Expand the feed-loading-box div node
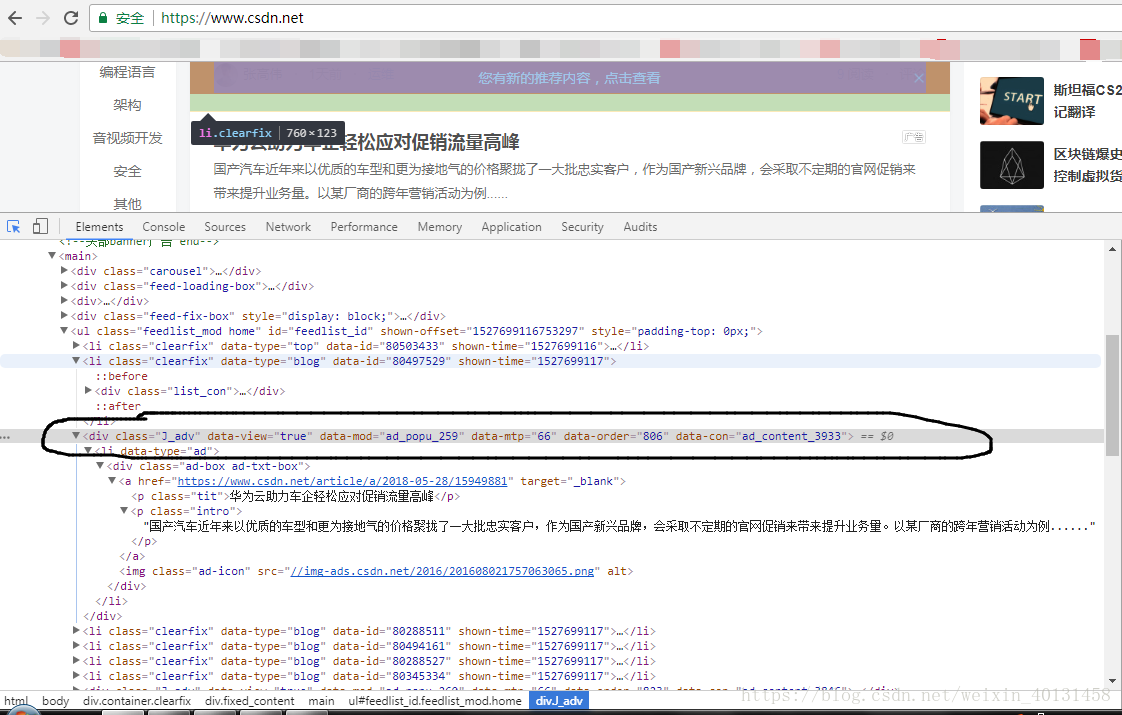The image size is (1122, 715). coord(64,286)
